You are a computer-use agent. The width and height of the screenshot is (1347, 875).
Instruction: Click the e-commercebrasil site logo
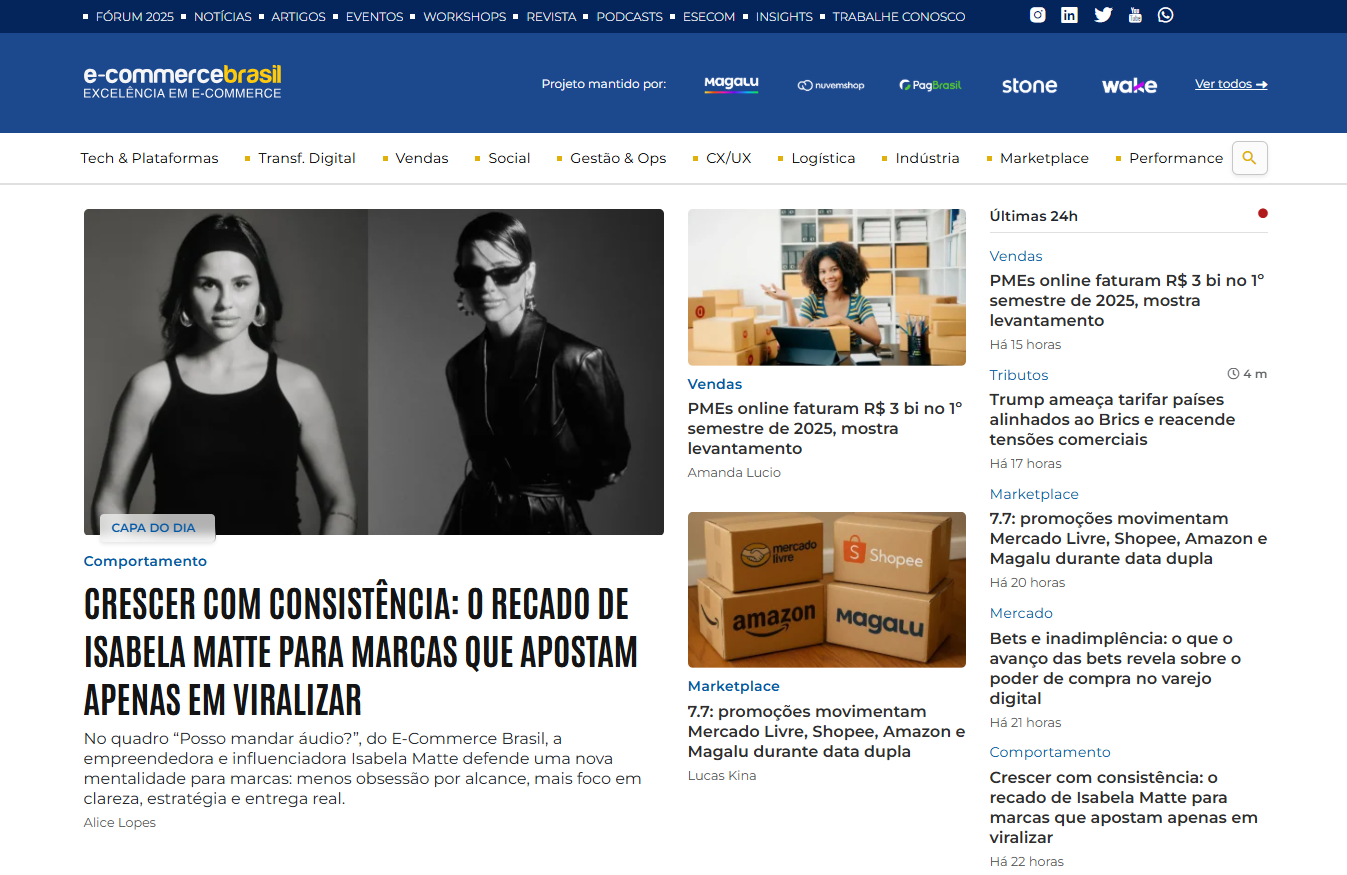click(182, 82)
